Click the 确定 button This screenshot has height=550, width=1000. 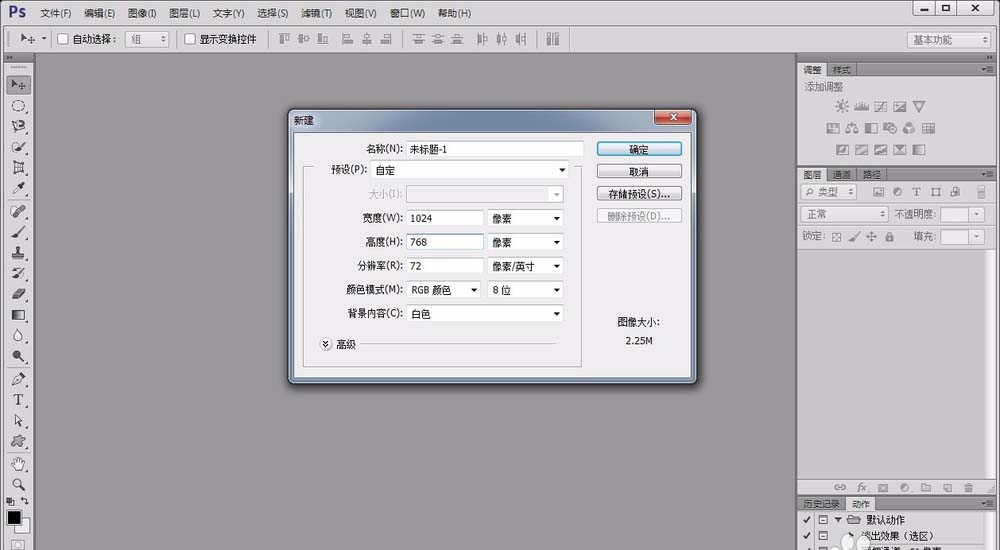coord(639,149)
